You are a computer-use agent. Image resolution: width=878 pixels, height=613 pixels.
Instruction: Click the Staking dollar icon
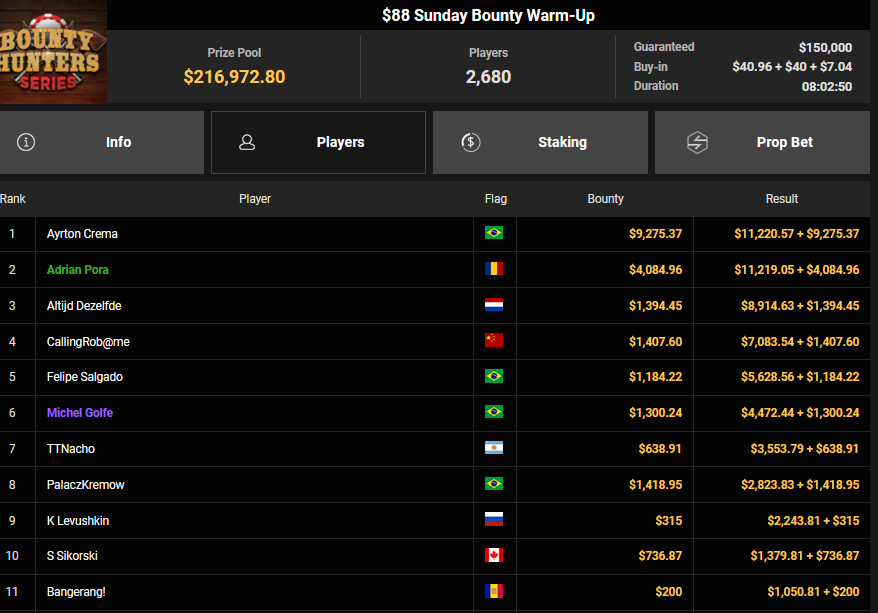[471, 142]
